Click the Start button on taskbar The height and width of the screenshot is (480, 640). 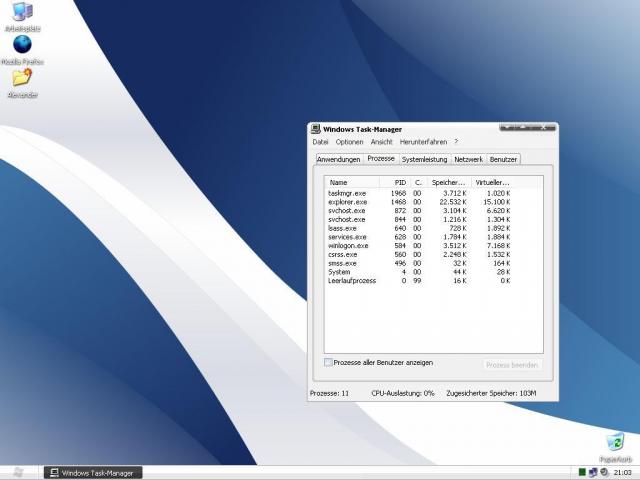[x=18, y=472]
